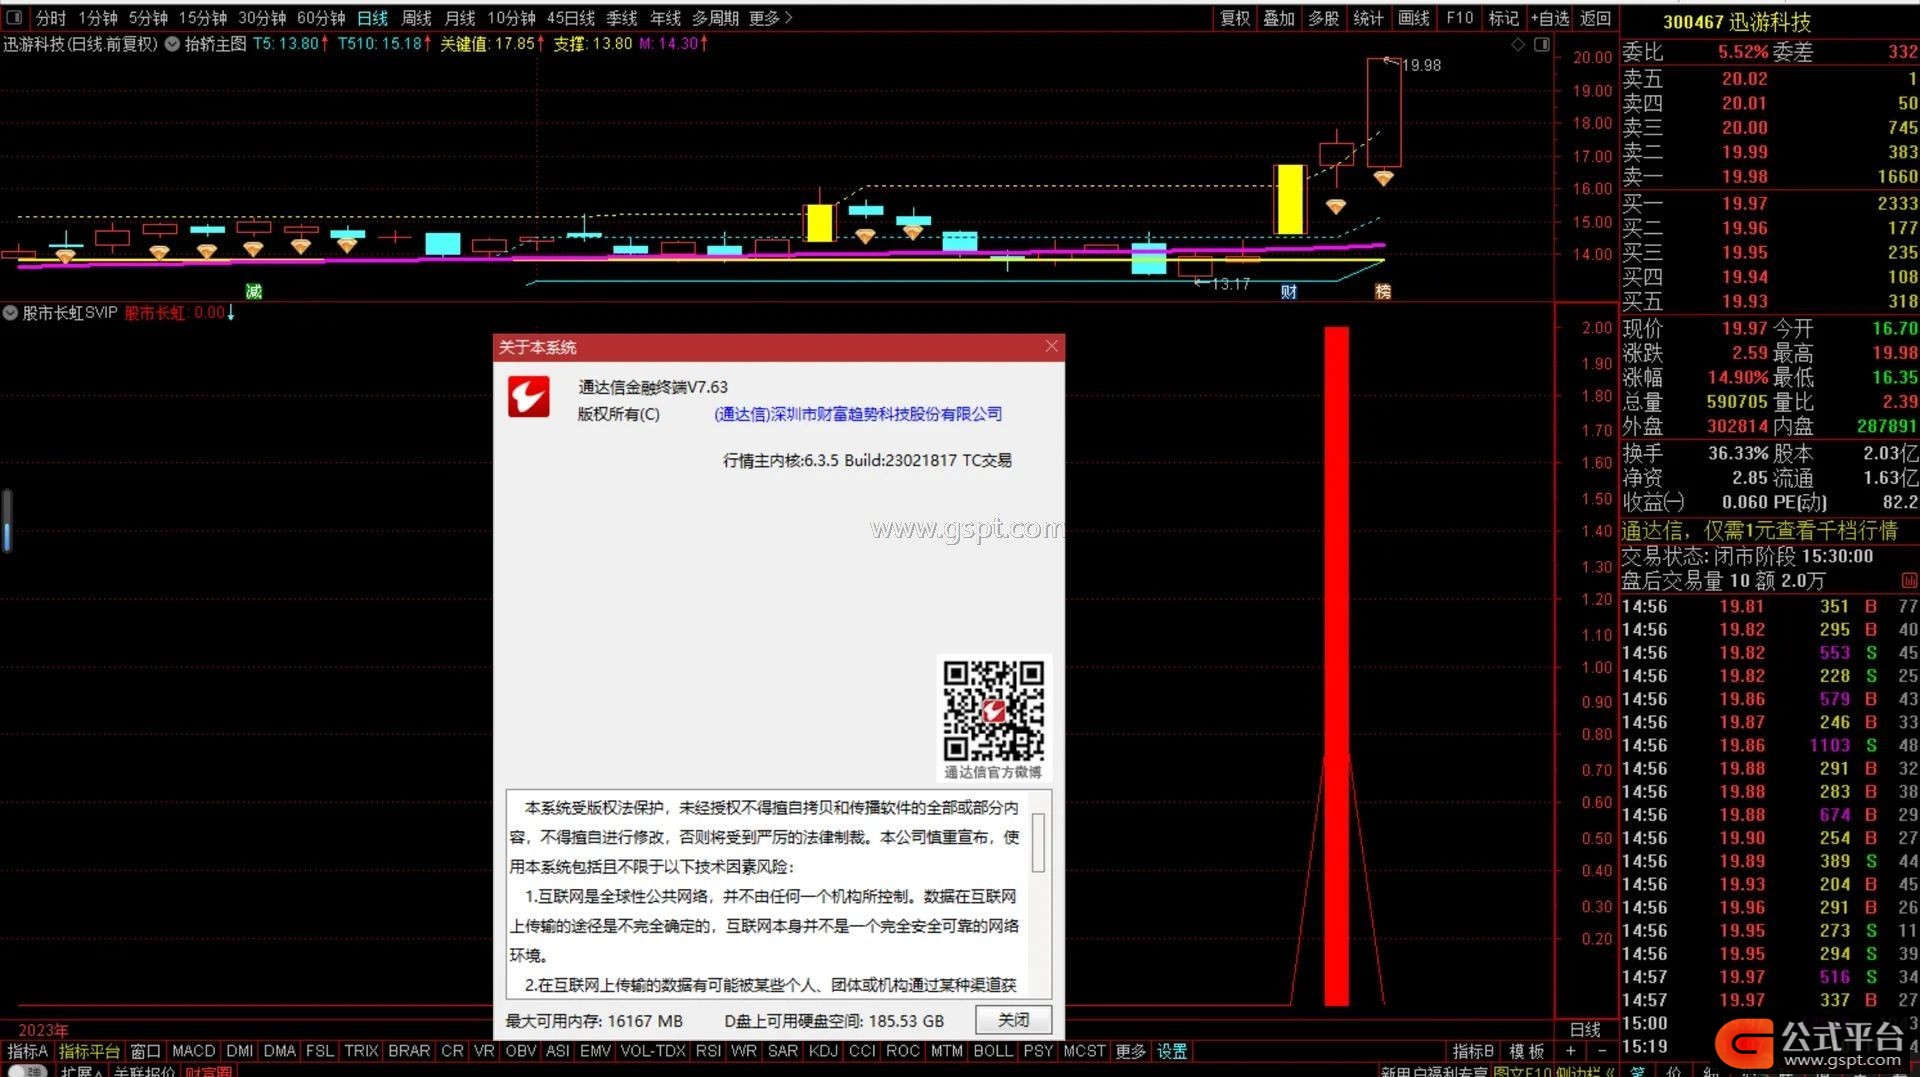Select the 30分钟 period
Image resolution: width=1920 pixels, height=1077 pixels.
(x=262, y=18)
